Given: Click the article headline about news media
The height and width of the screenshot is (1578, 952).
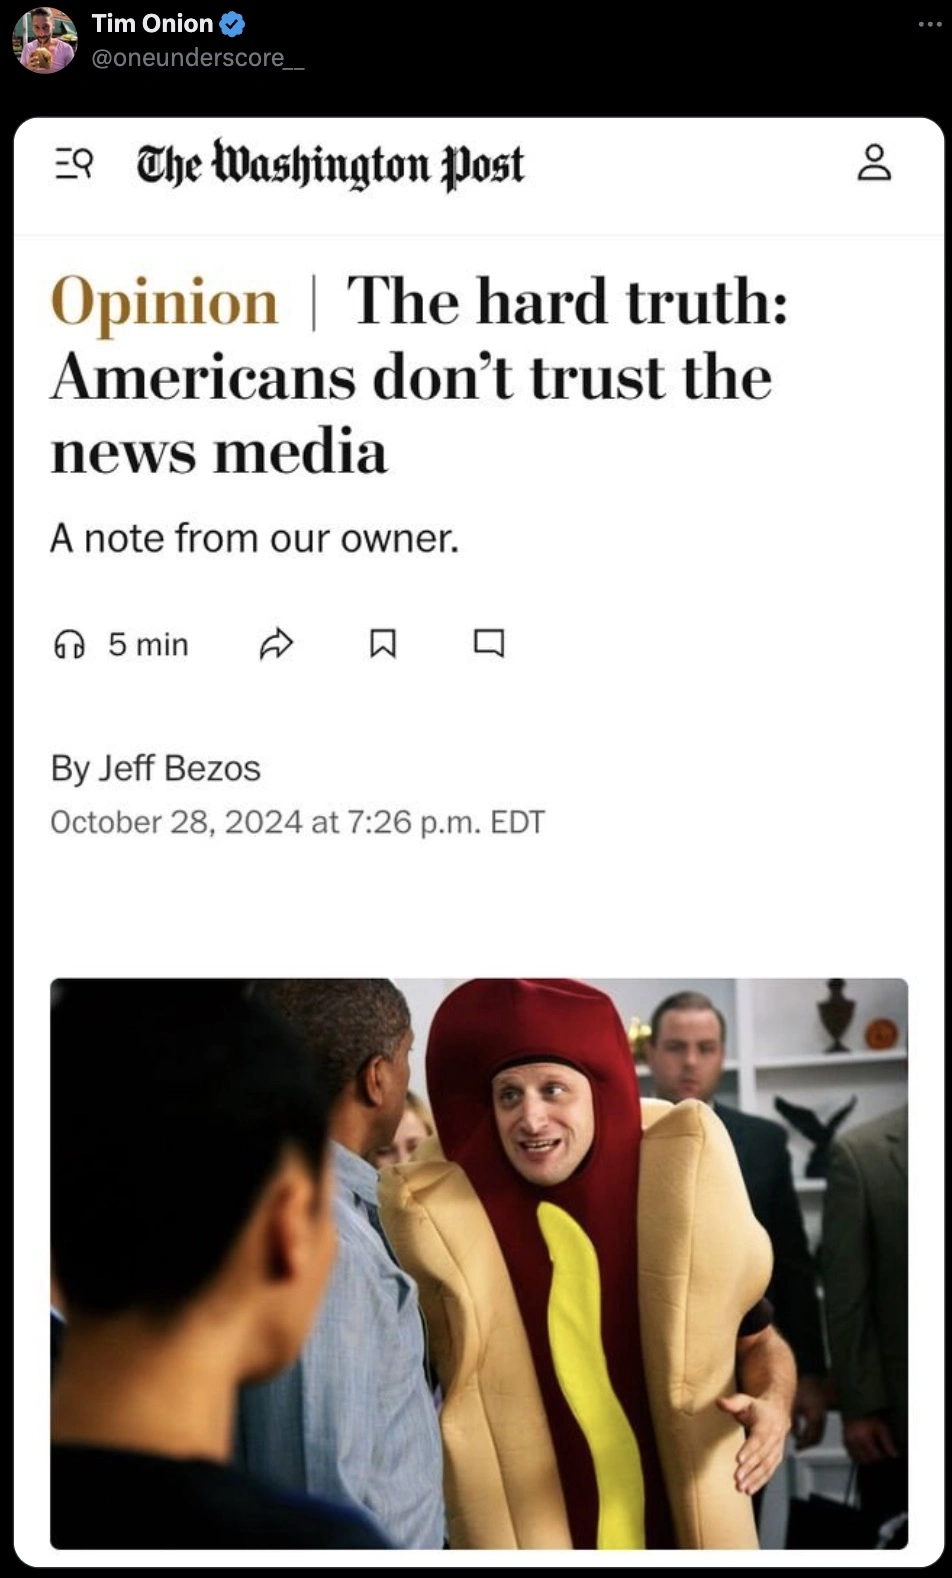Looking at the screenshot, I should pos(420,376).
